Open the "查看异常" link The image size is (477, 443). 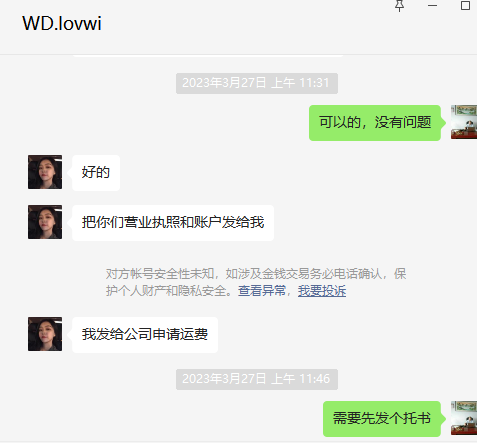coord(262,291)
